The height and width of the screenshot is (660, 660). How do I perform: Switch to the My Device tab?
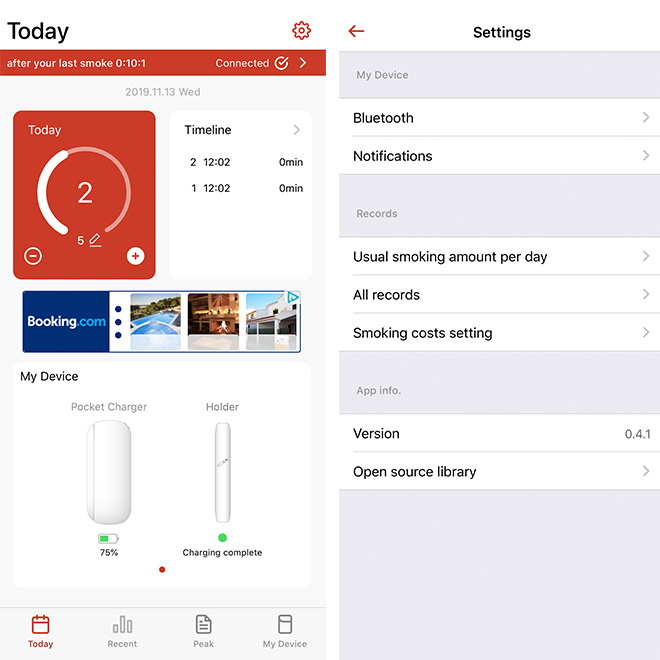click(x=285, y=631)
